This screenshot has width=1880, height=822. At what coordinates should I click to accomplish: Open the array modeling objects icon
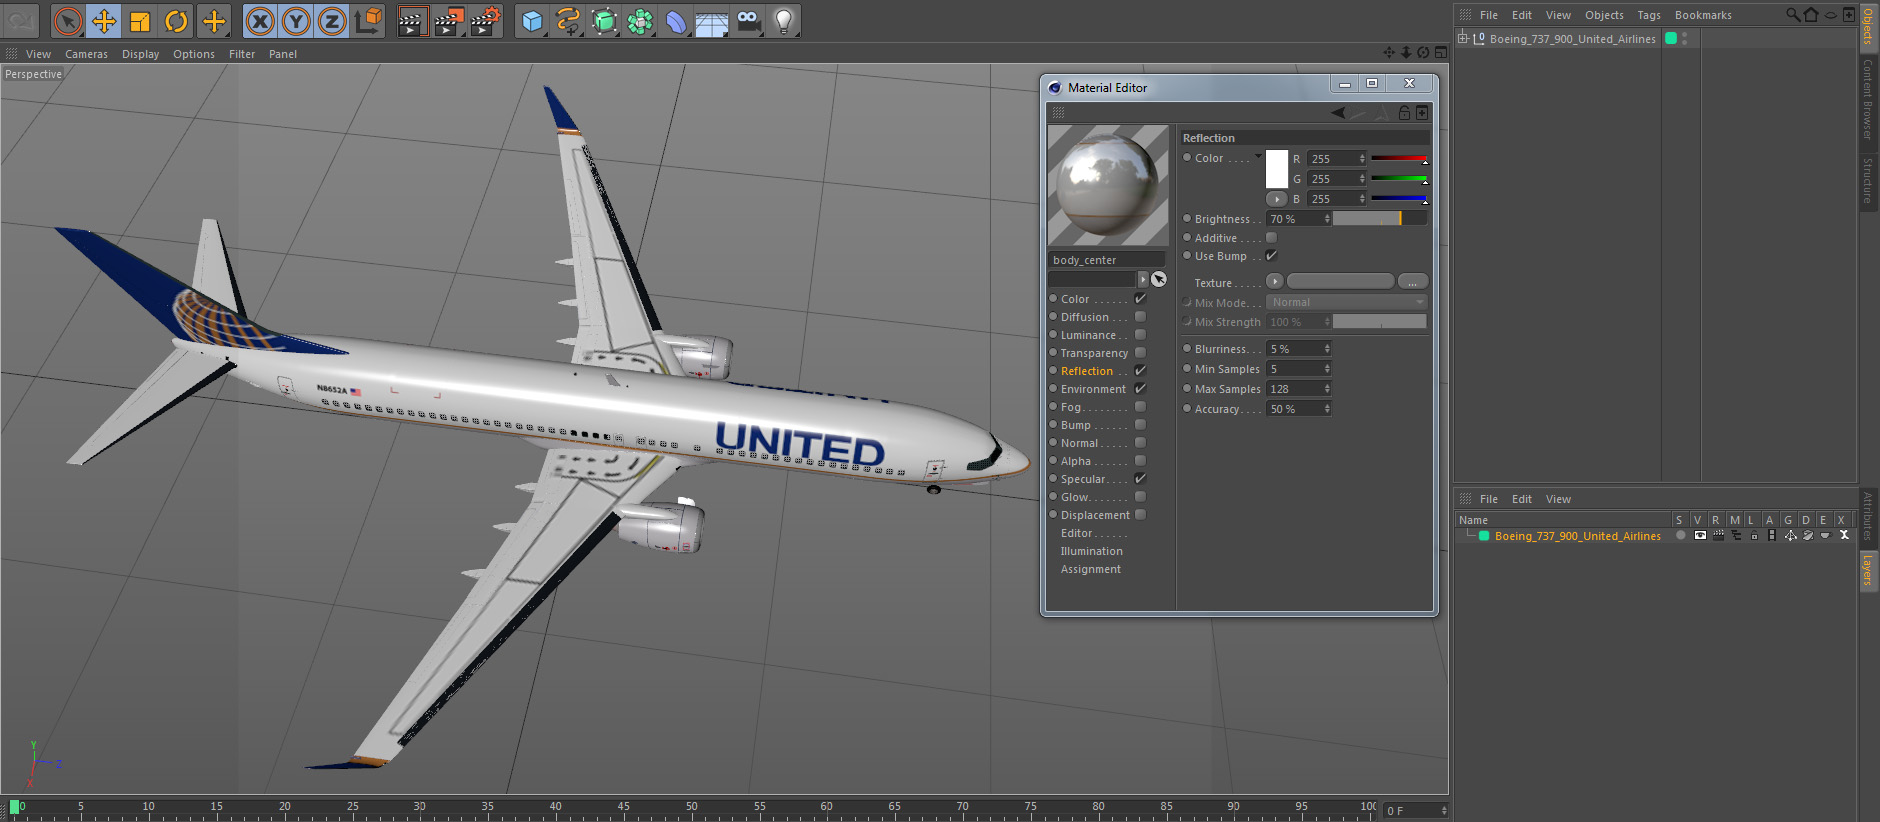(640, 21)
